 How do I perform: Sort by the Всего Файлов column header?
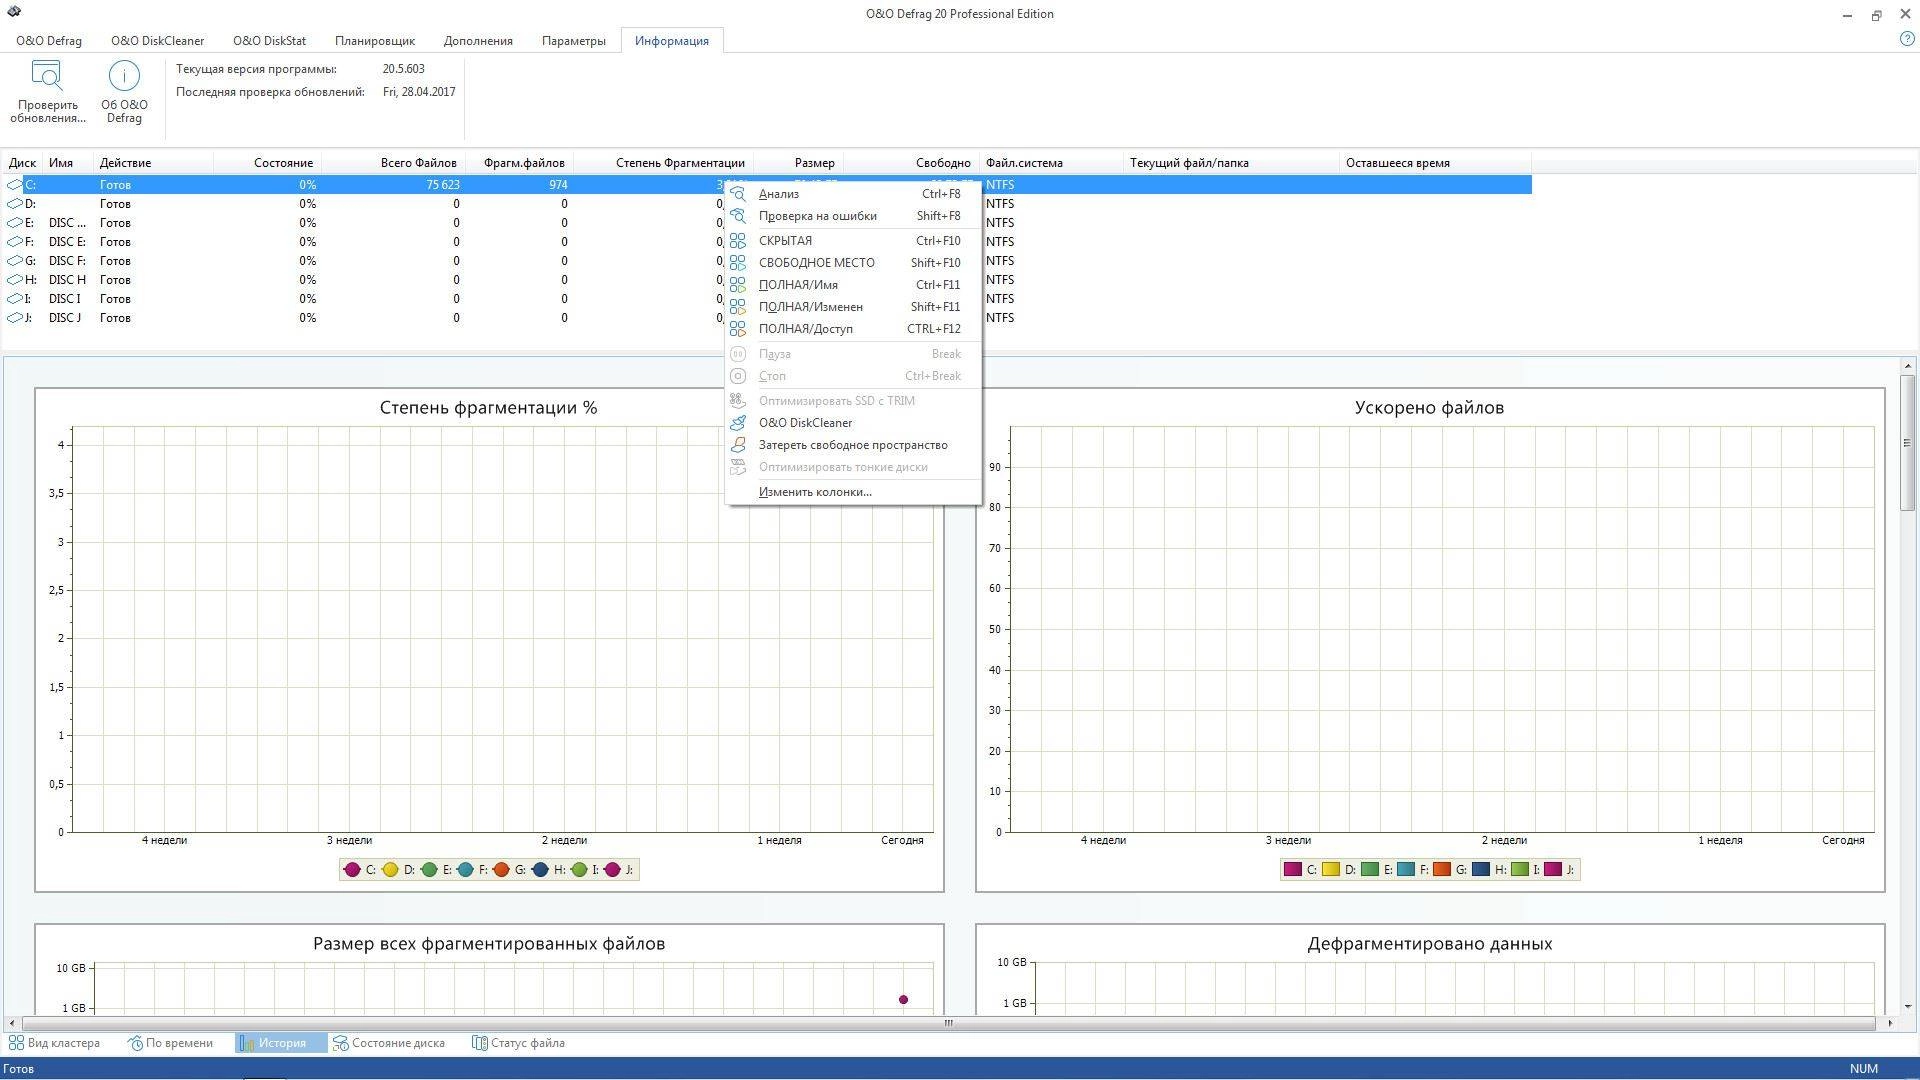click(391, 163)
